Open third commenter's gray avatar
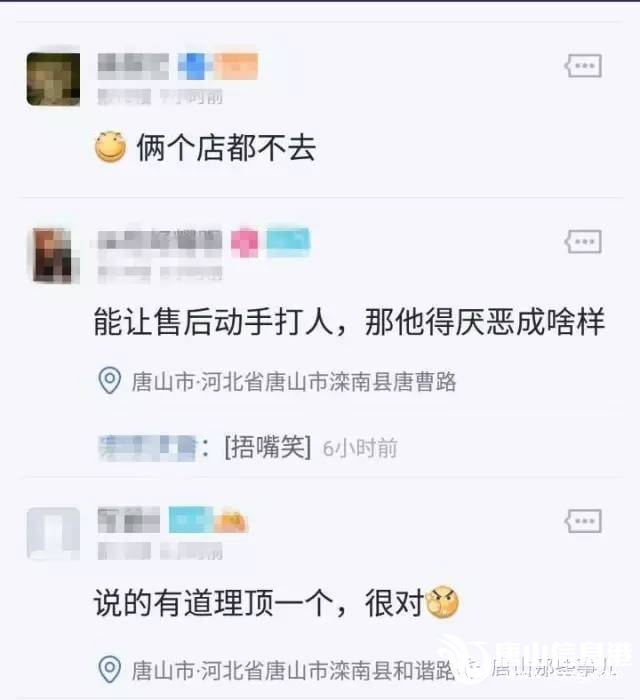 (x=53, y=533)
